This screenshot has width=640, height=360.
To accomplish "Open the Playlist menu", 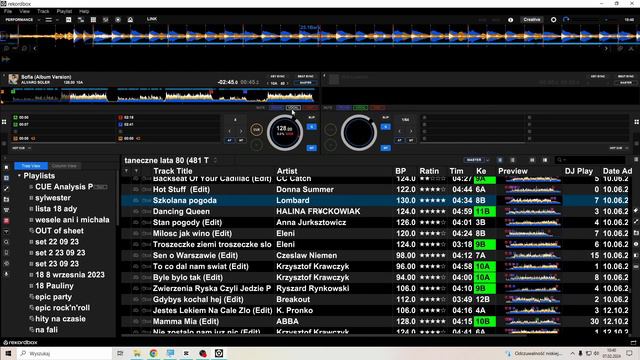I will [64, 11].
